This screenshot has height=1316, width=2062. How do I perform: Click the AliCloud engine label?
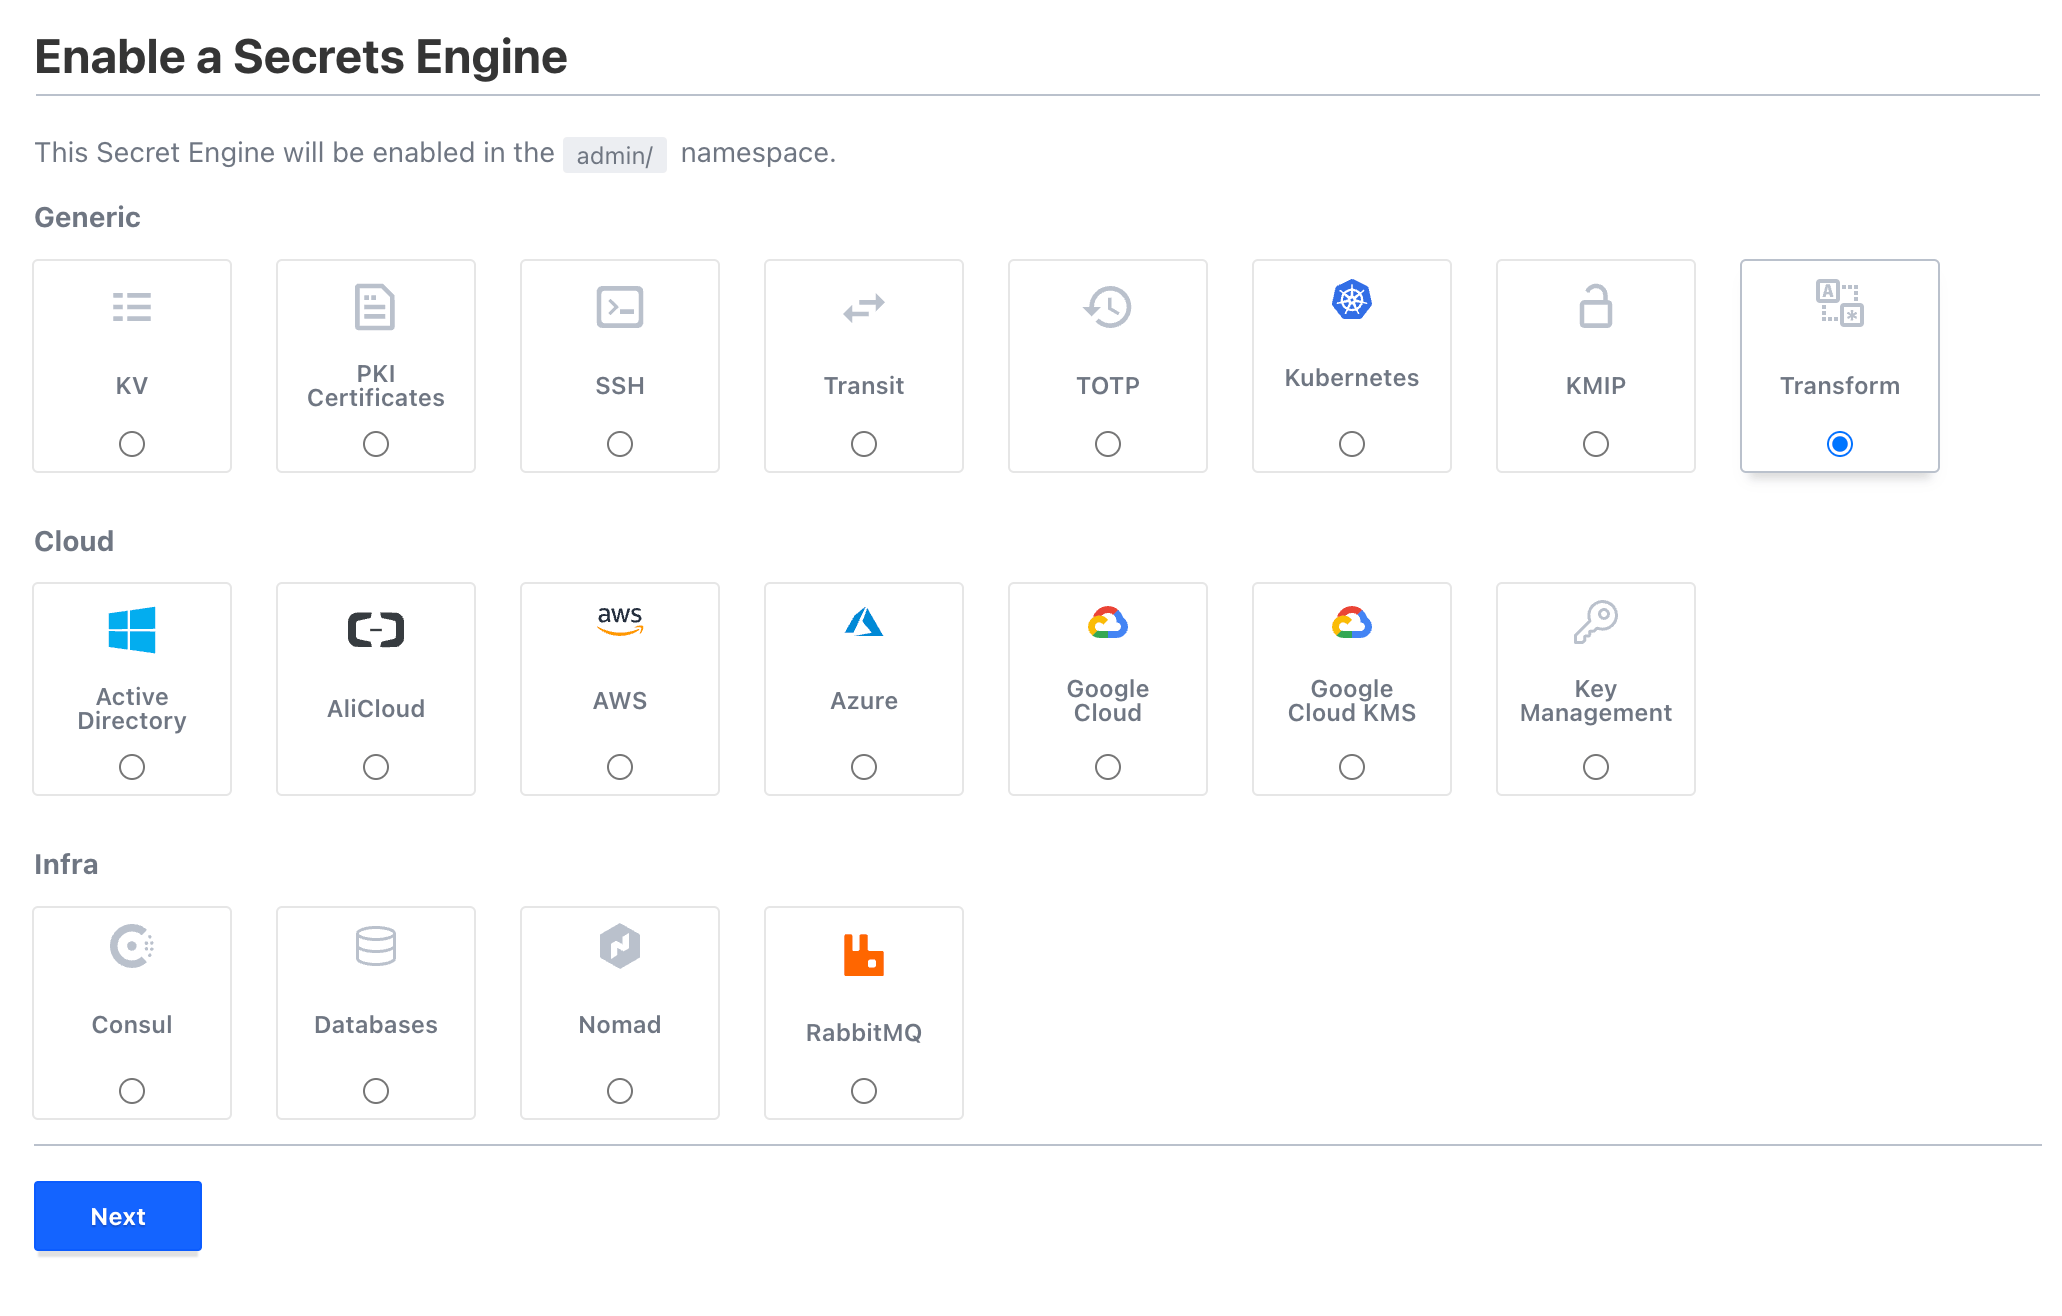pos(375,709)
